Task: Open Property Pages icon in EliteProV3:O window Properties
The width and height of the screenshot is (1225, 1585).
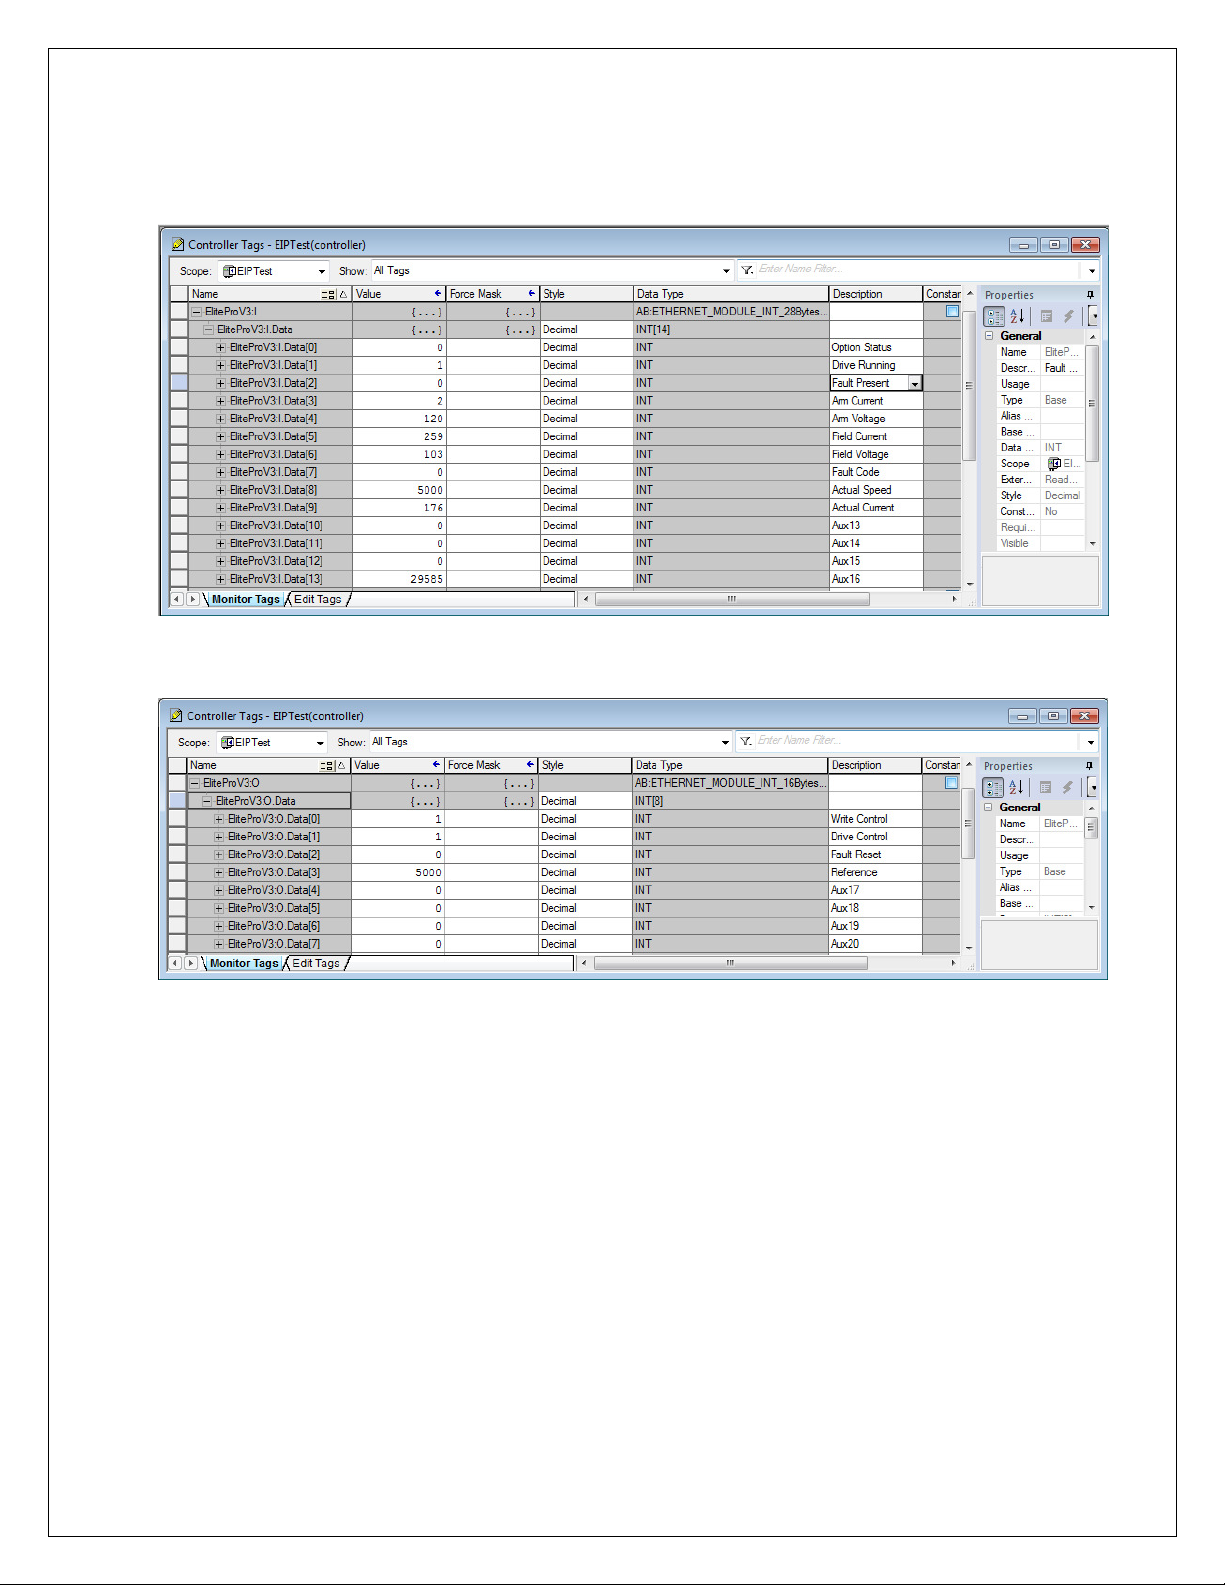Action: coord(1045,788)
